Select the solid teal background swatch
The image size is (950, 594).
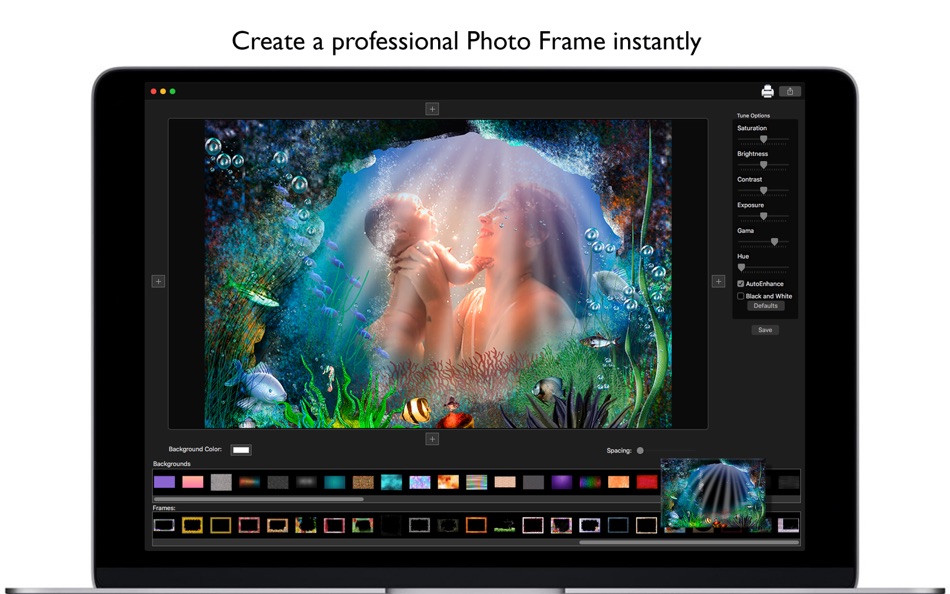tap(334, 482)
